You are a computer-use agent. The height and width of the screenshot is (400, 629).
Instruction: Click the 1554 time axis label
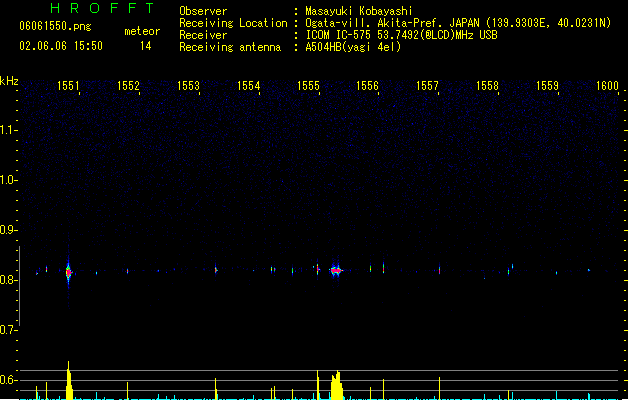pyautogui.click(x=248, y=86)
